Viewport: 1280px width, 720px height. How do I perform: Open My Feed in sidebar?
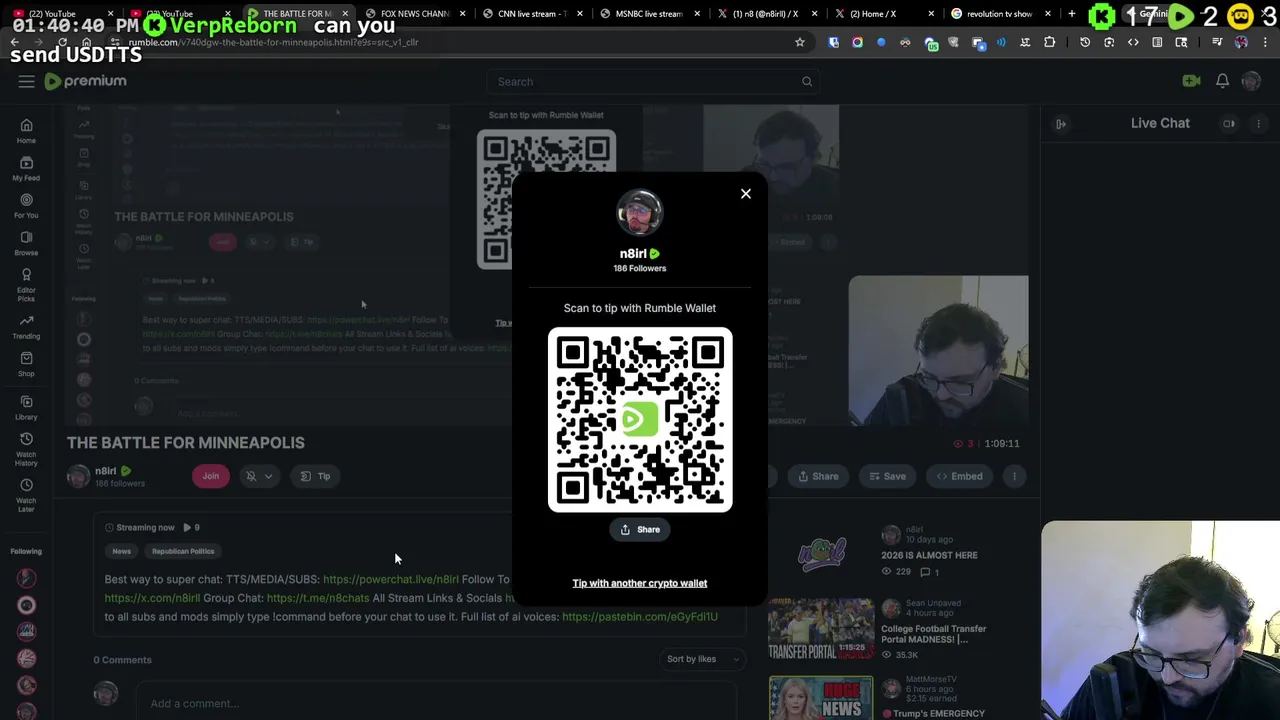pos(26,168)
